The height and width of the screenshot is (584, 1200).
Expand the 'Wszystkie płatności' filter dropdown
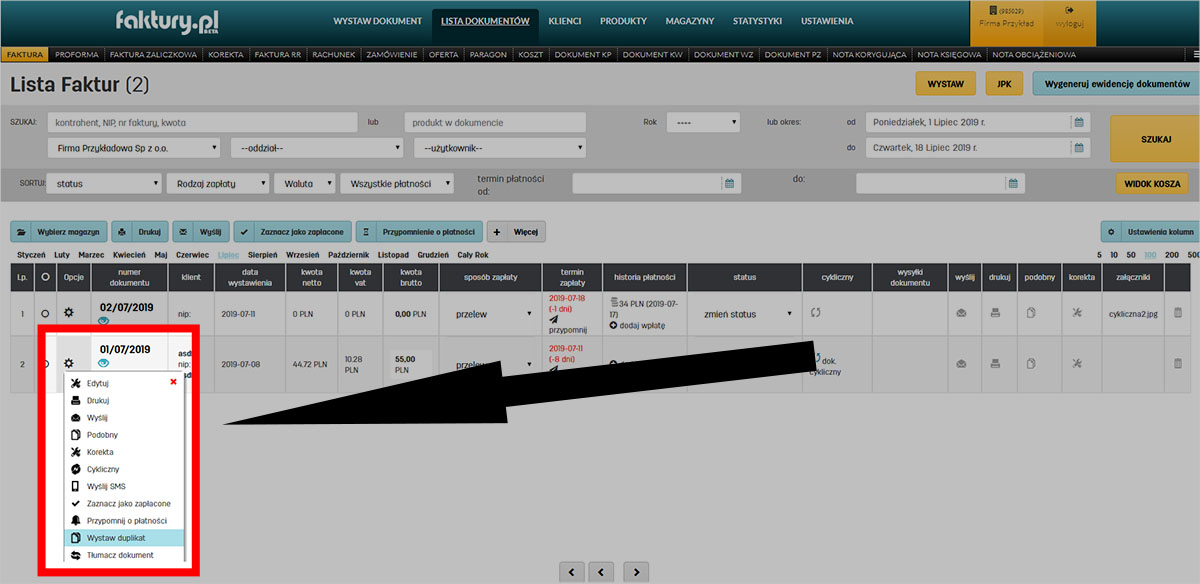(396, 184)
